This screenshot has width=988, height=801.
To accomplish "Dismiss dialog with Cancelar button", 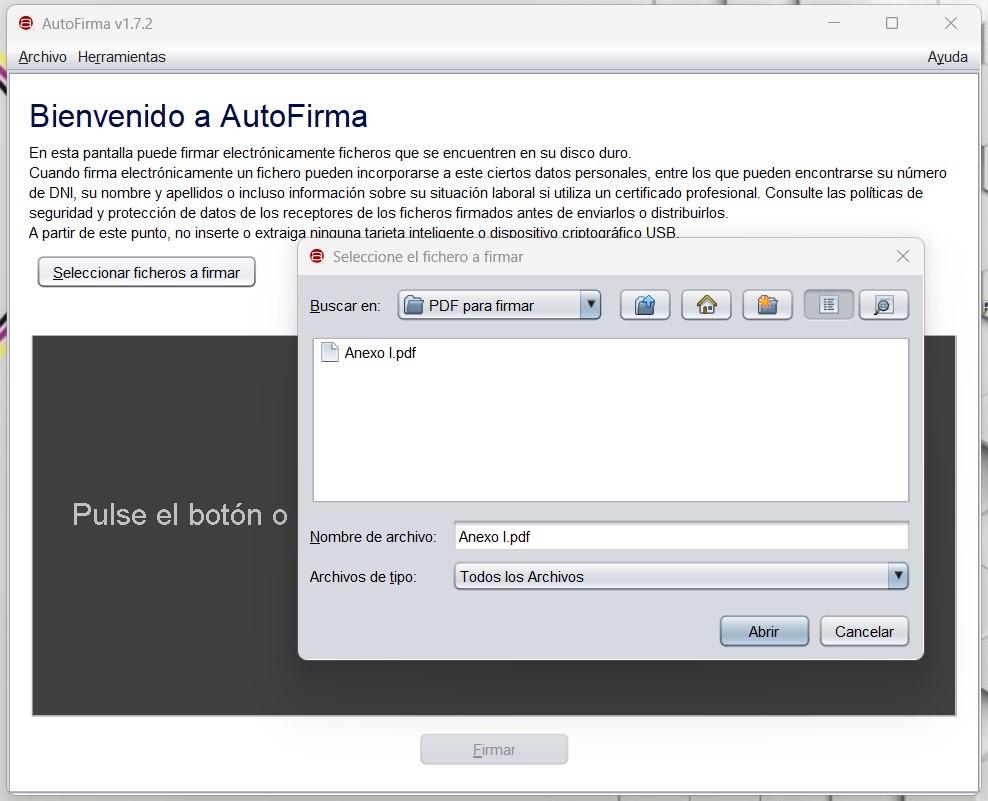I will click(864, 631).
